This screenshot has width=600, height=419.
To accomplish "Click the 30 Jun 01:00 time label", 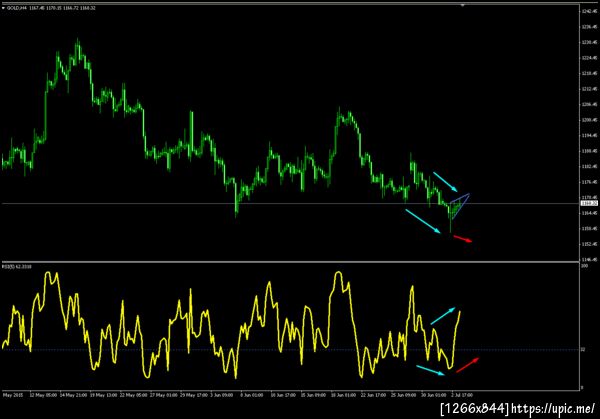I will [x=434, y=395].
